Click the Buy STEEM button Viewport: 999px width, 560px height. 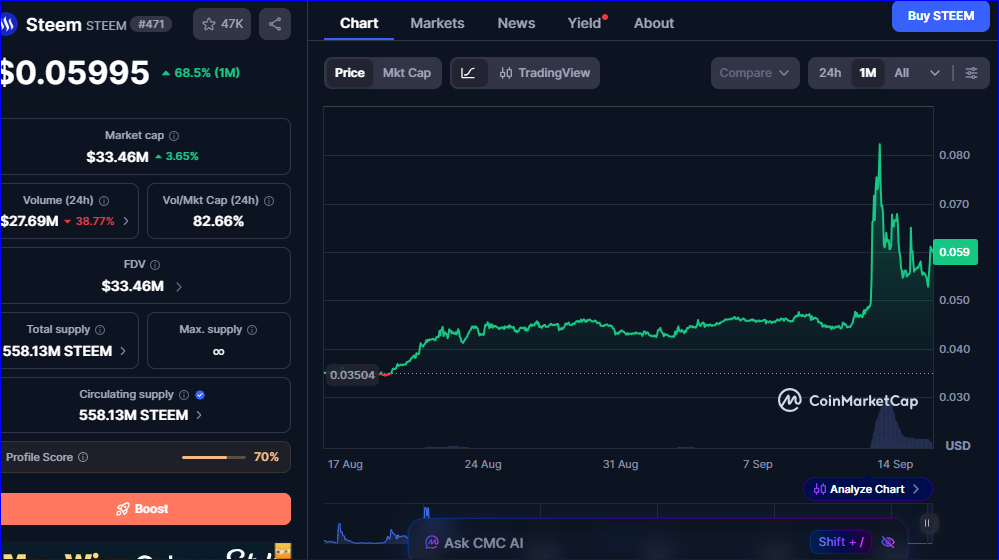(x=940, y=16)
